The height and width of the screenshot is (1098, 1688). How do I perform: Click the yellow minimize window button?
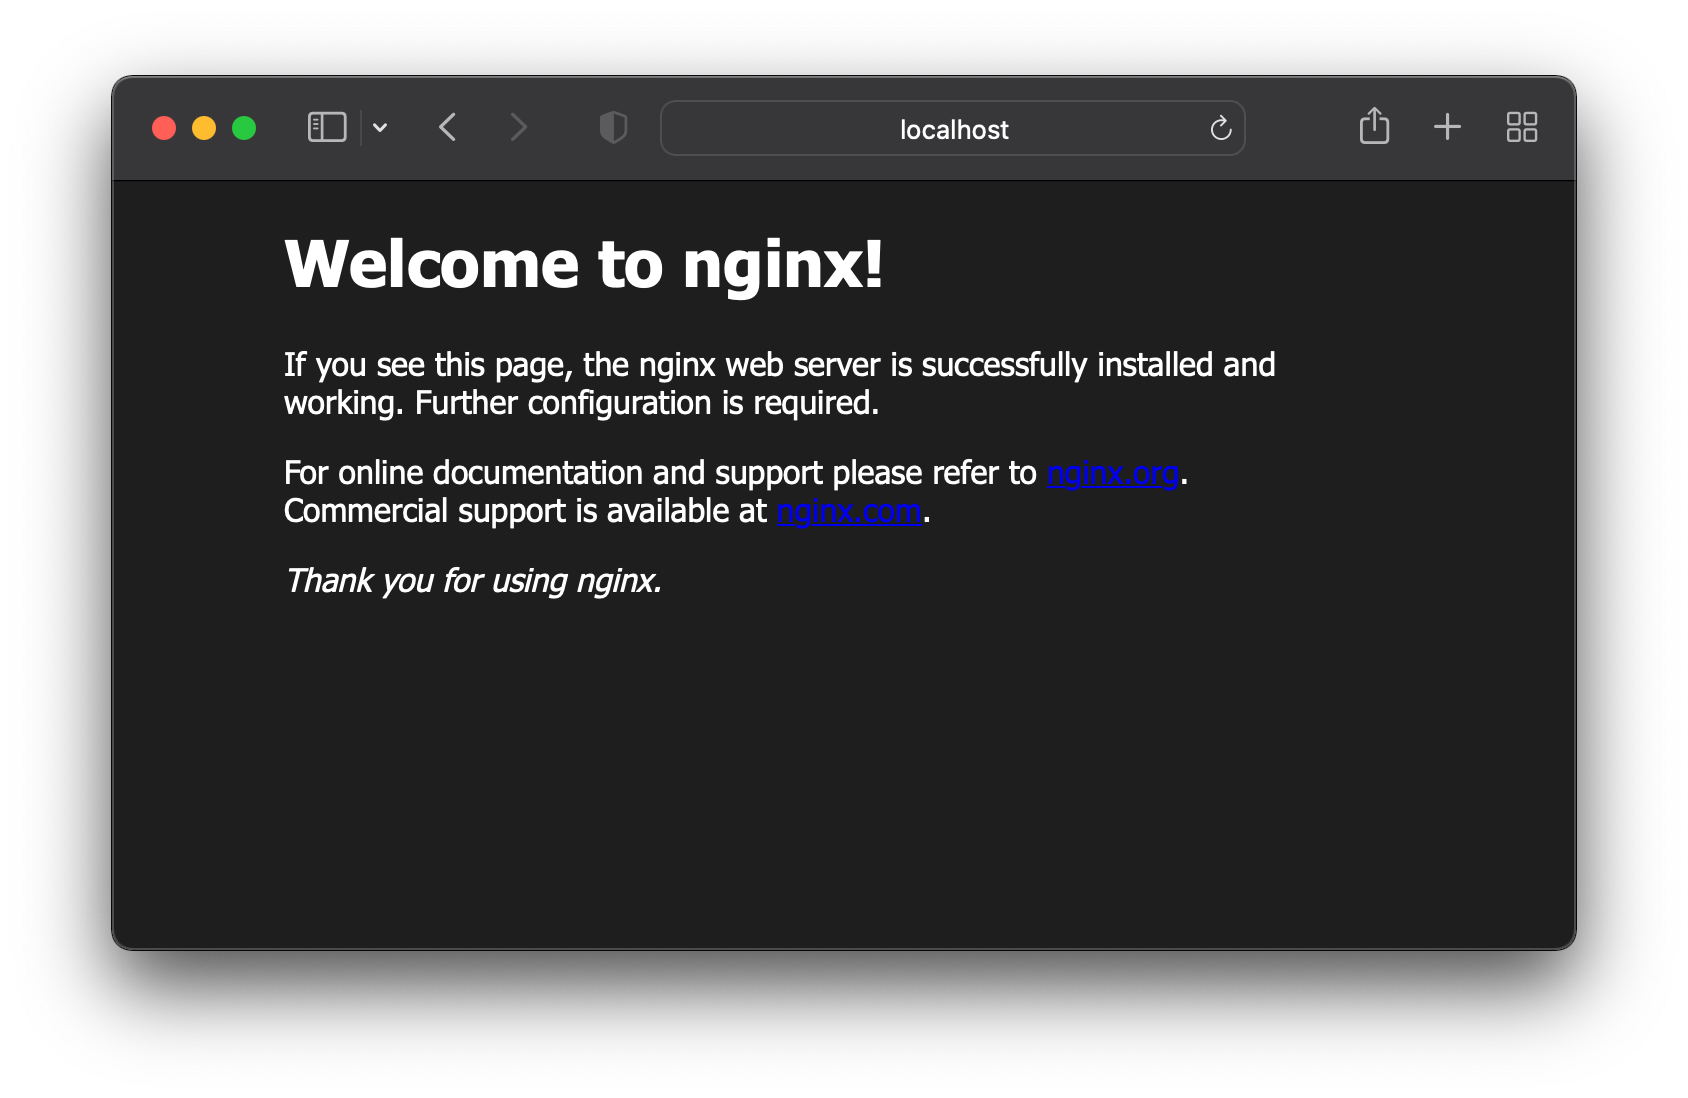pyautogui.click(x=203, y=127)
